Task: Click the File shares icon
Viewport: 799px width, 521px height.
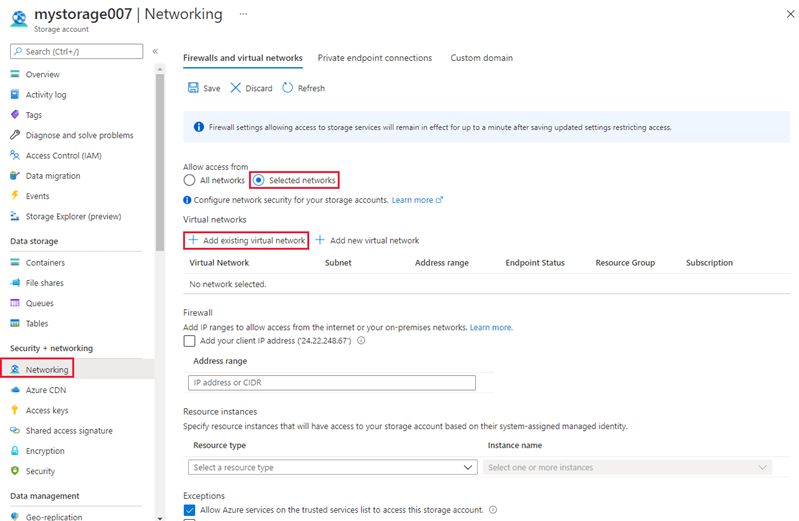Action: tap(15, 282)
